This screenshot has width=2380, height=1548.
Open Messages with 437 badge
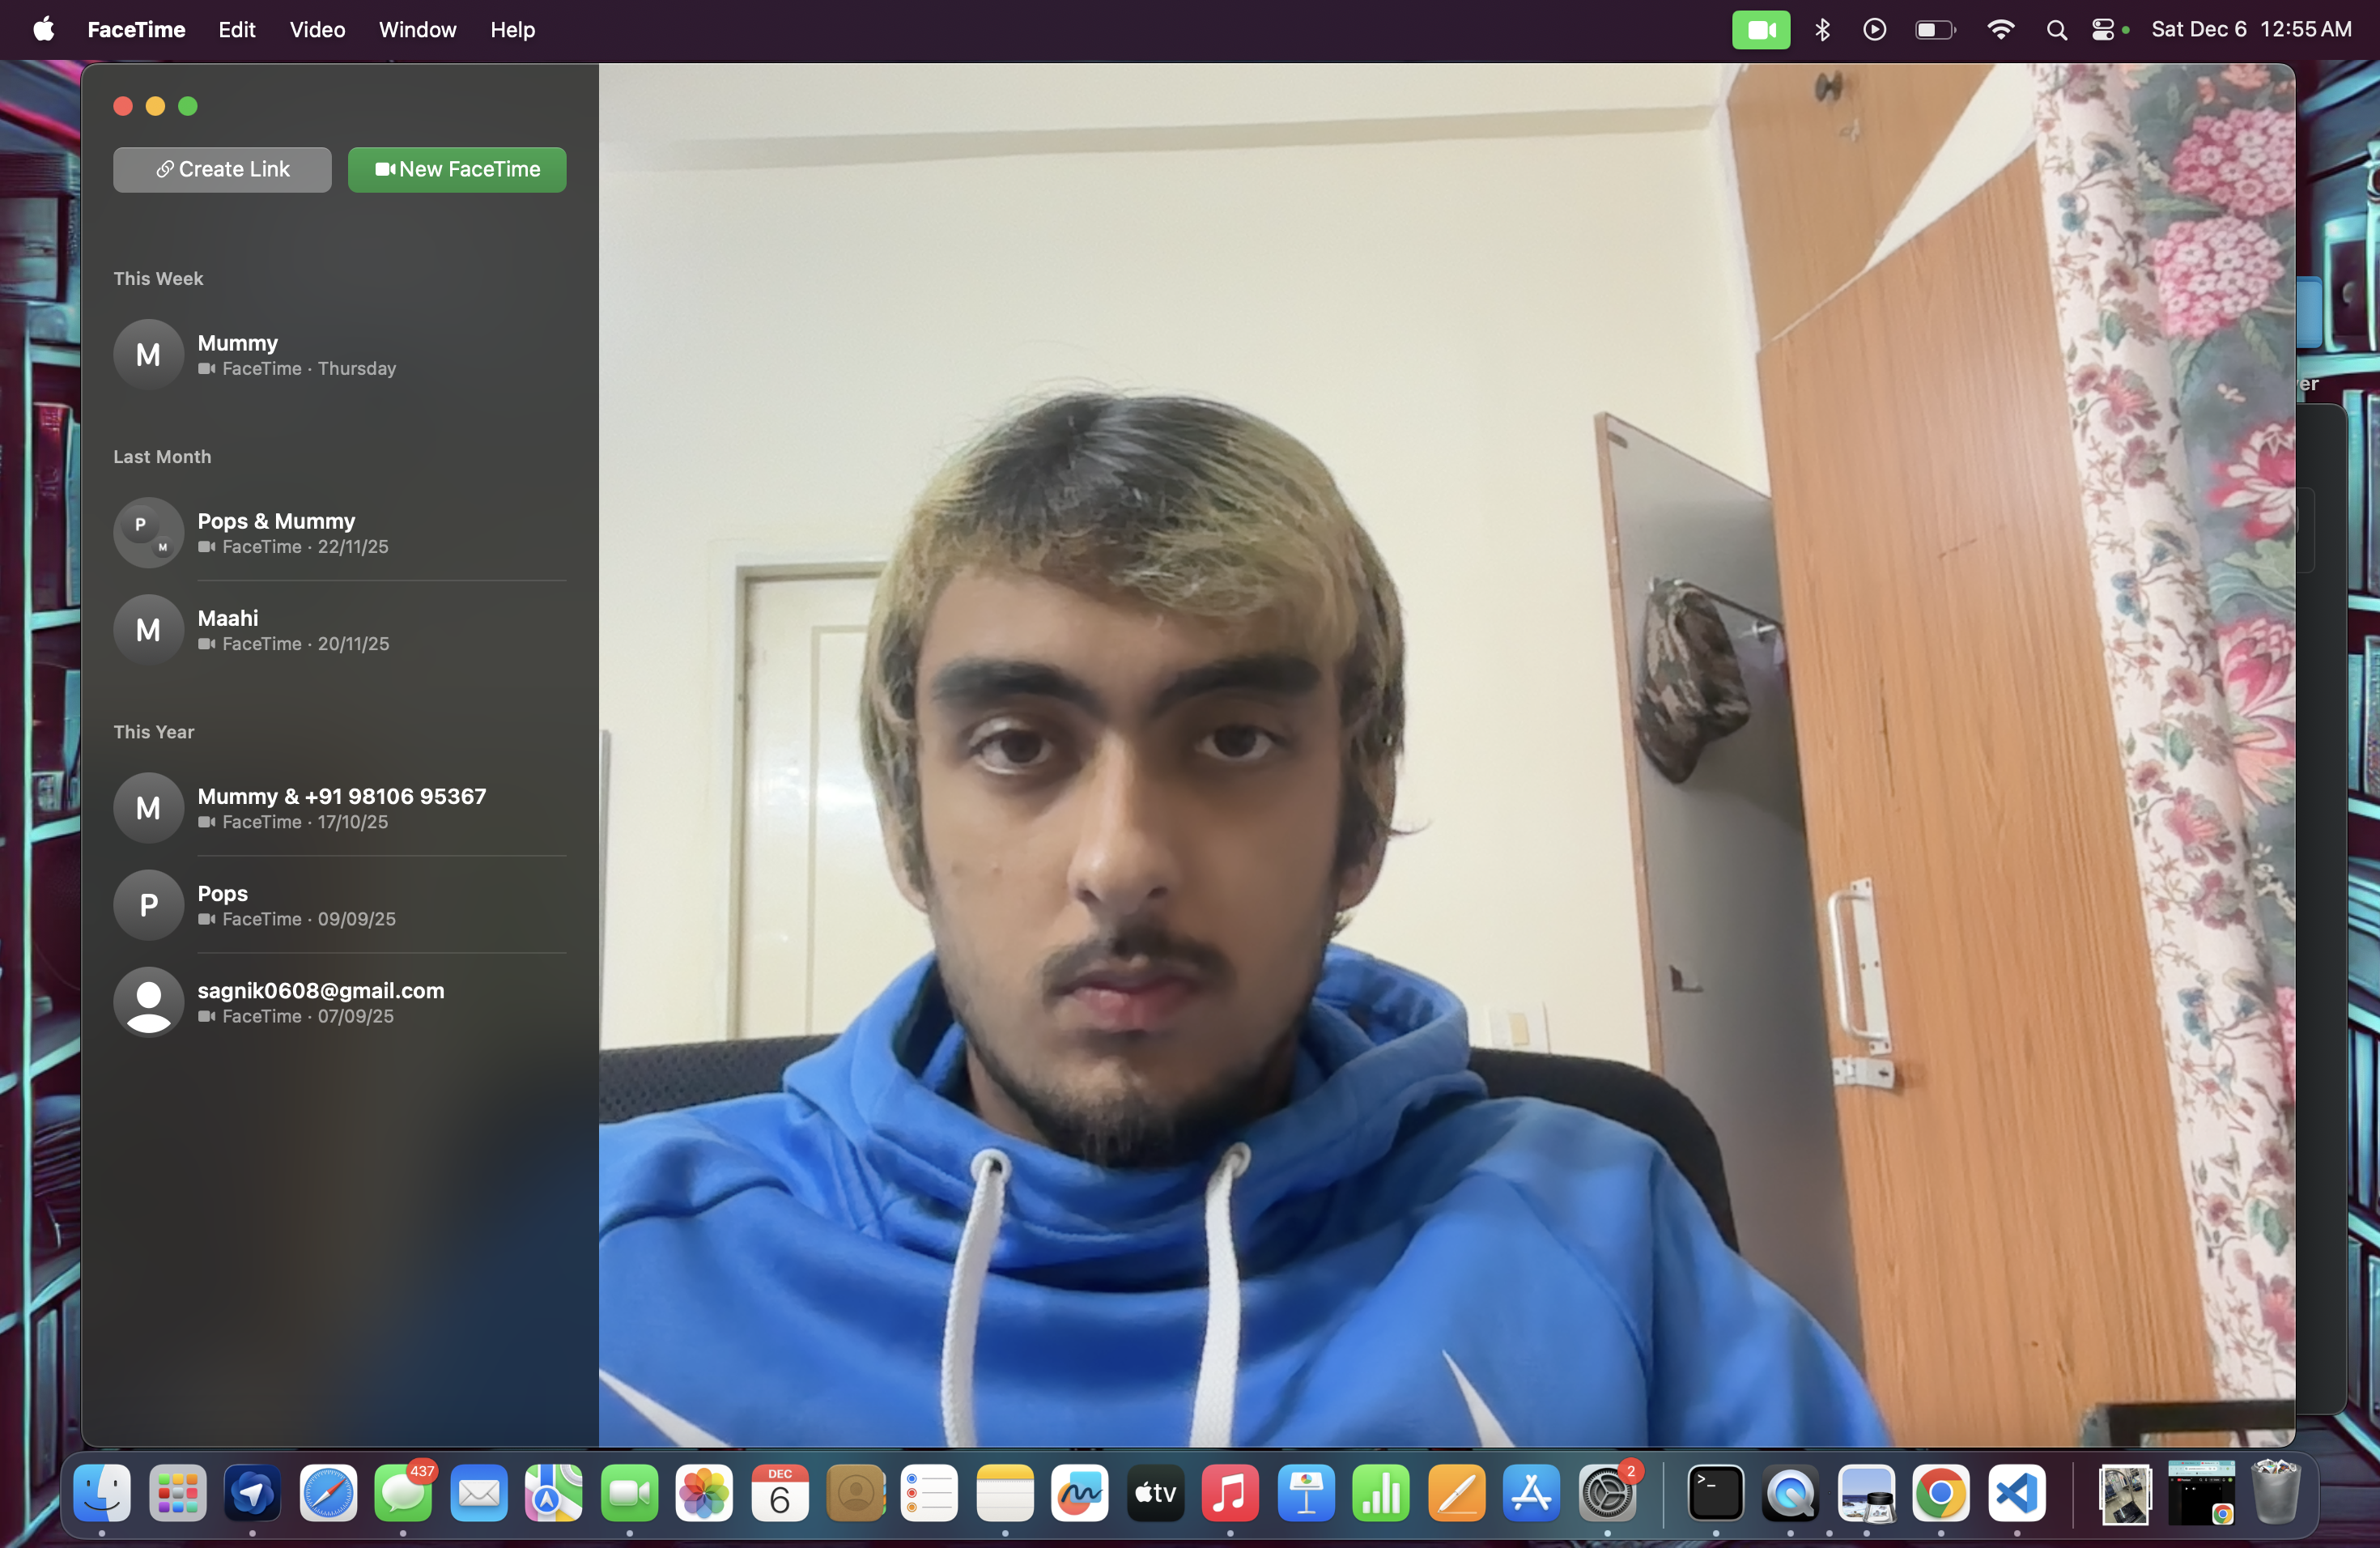tap(403, 1494)
